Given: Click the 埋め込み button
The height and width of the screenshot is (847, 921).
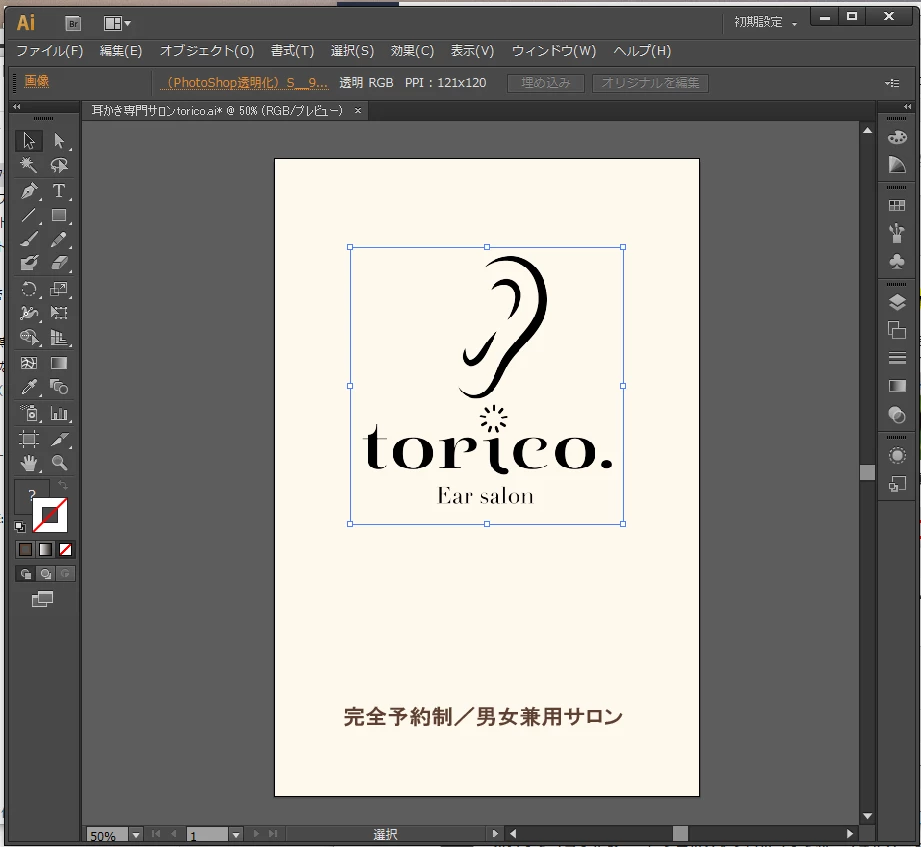Looking at the screenshot, I should coord(546,83).
